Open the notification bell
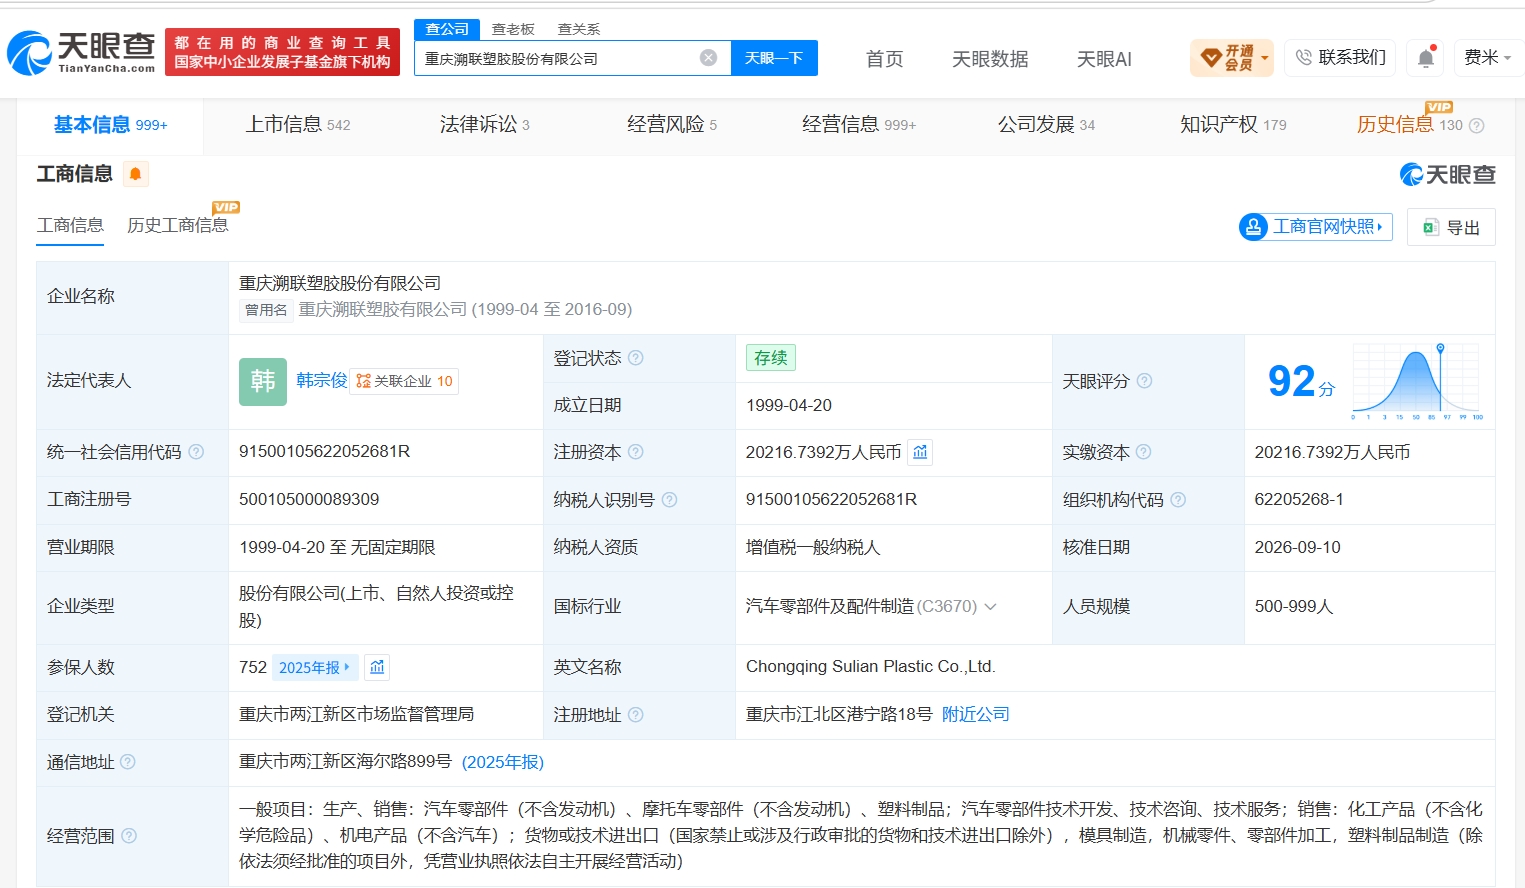 (x=1426, y=58)
